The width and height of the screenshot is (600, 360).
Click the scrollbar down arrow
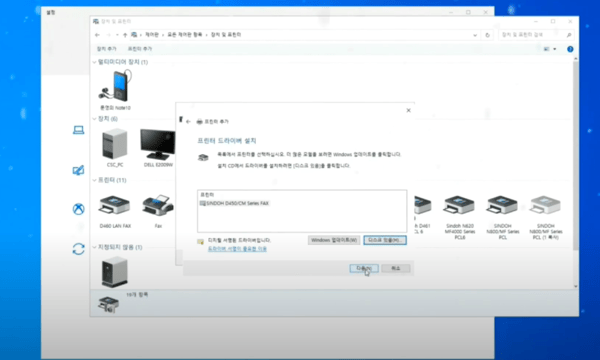[576, 286]
